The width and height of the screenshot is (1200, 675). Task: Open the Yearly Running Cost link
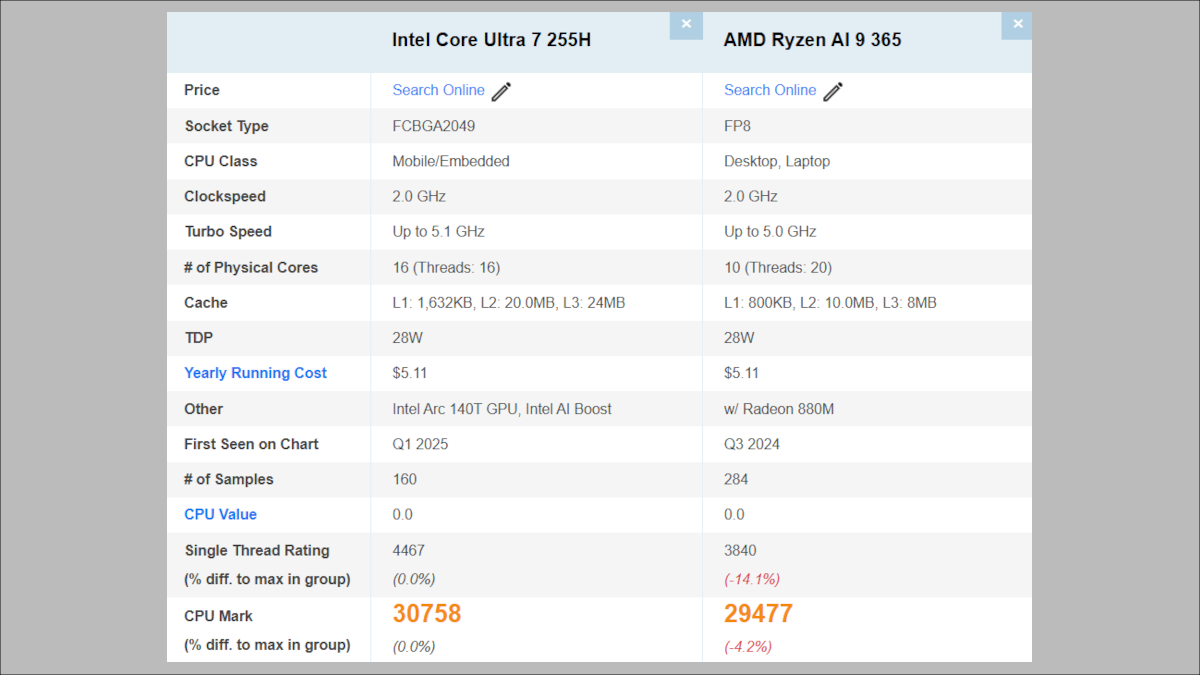[x=255, y=373]
